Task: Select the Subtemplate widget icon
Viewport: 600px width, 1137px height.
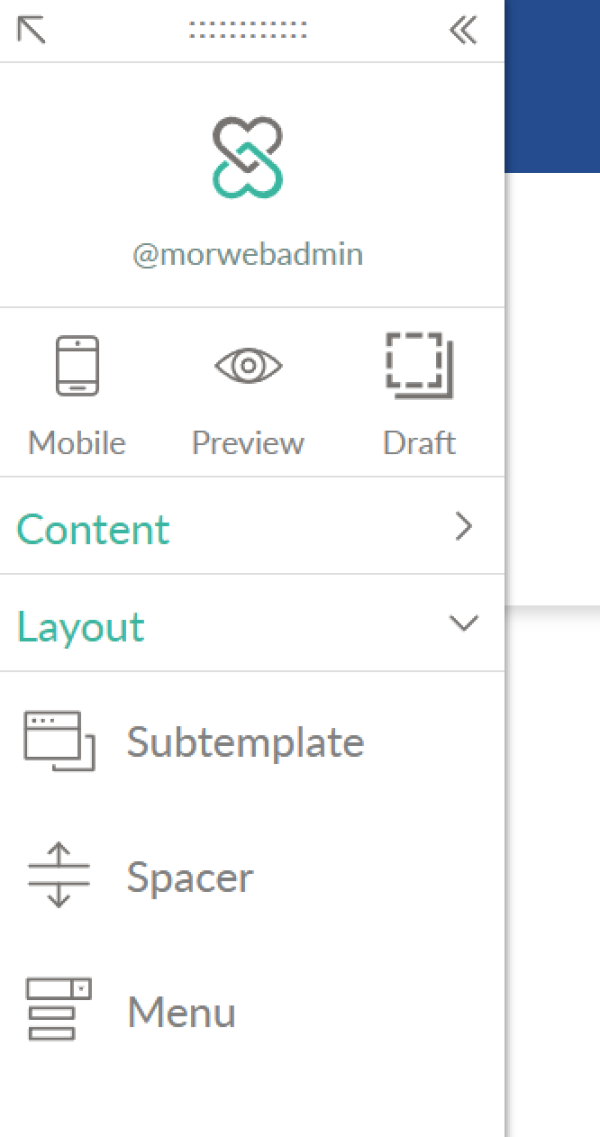Action: tap(59, 741)
